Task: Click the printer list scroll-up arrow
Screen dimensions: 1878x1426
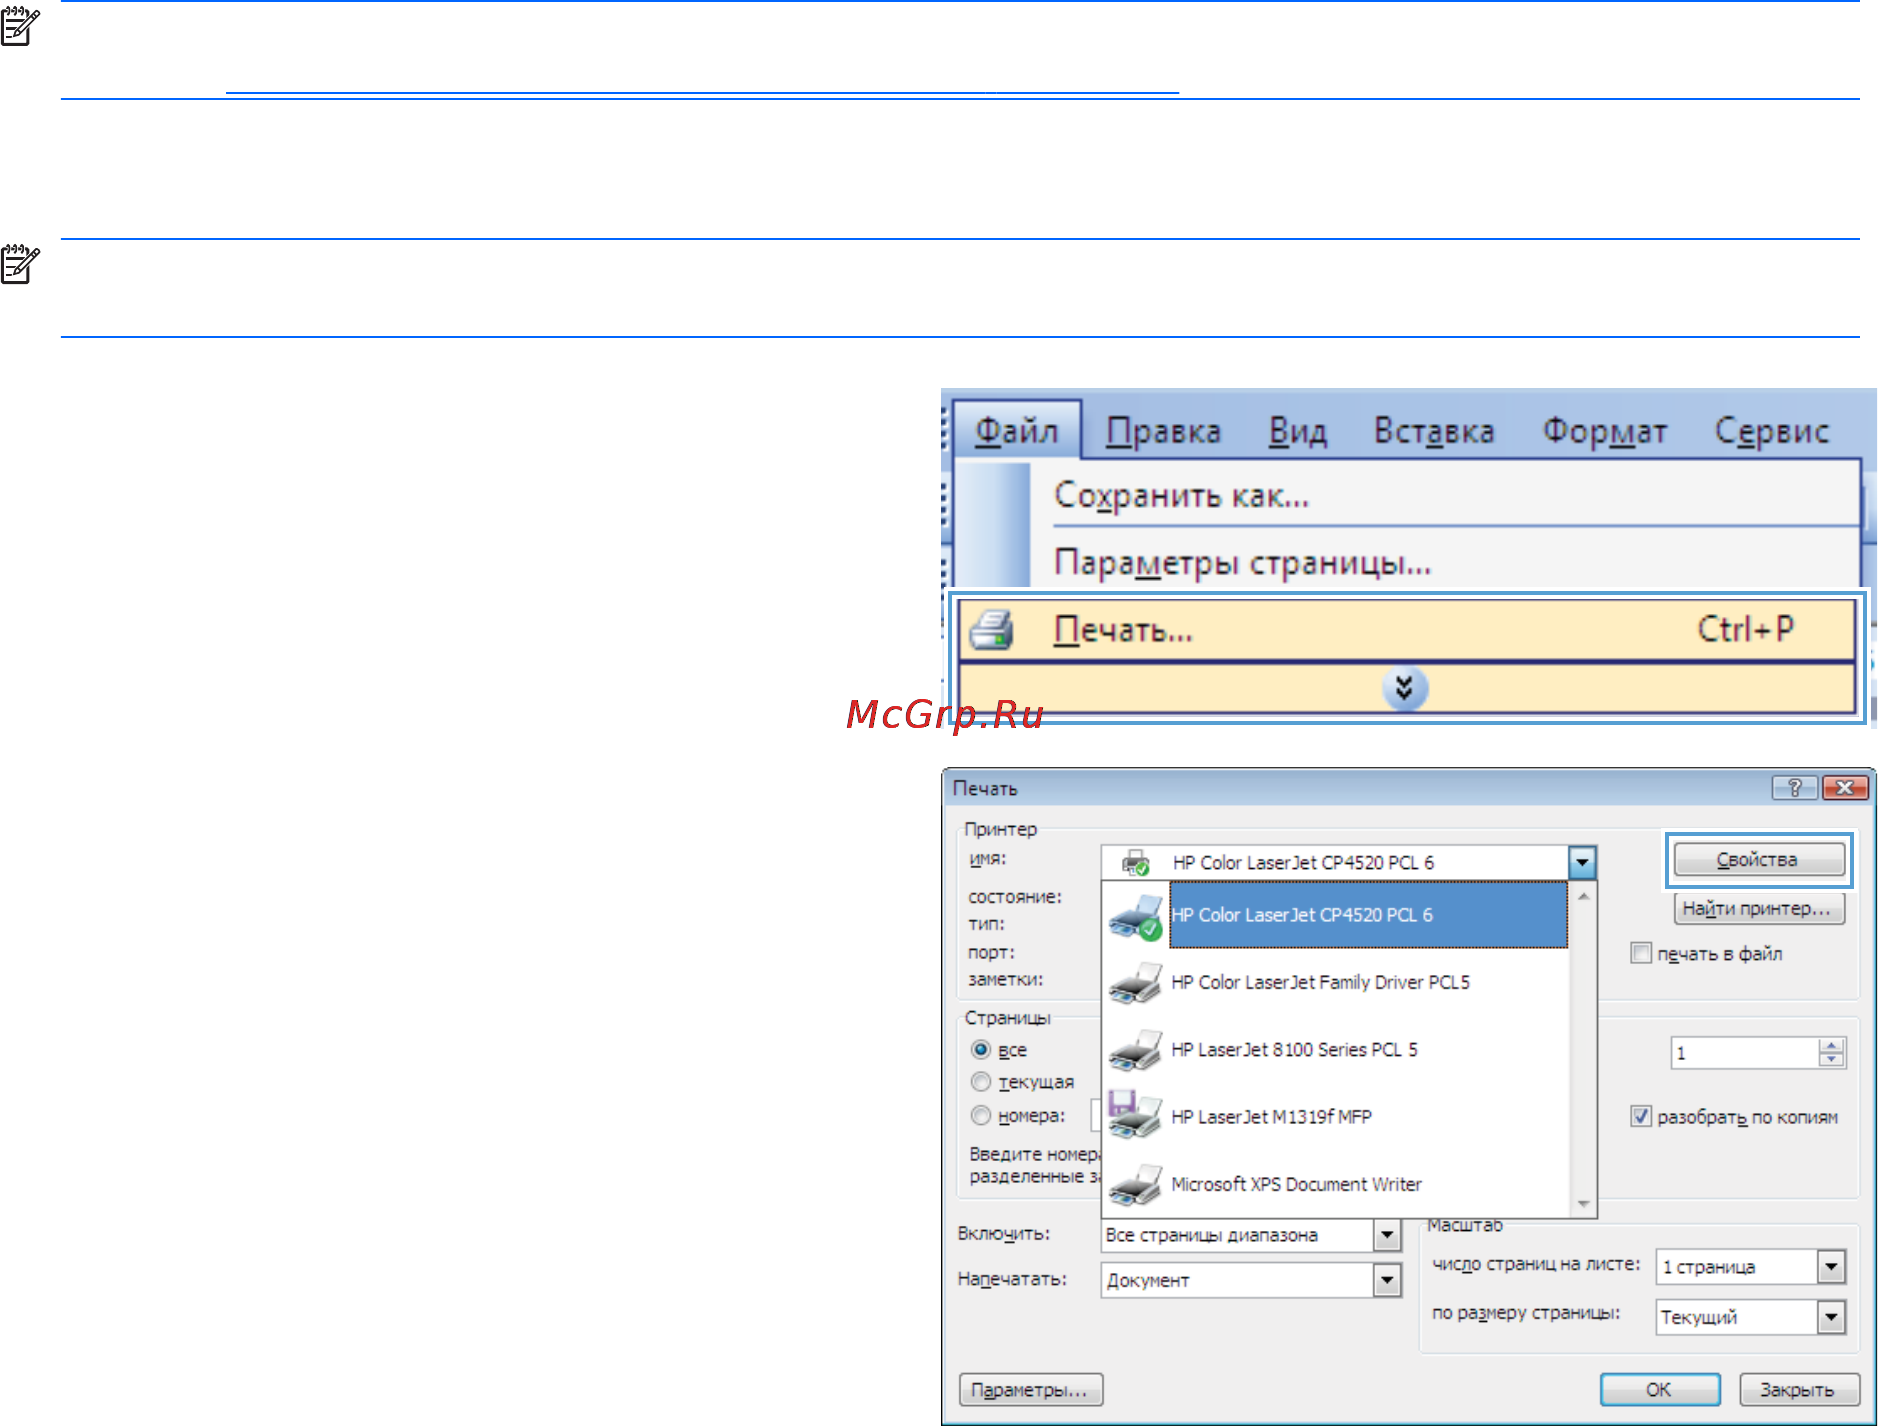Action: (1584, 896)
